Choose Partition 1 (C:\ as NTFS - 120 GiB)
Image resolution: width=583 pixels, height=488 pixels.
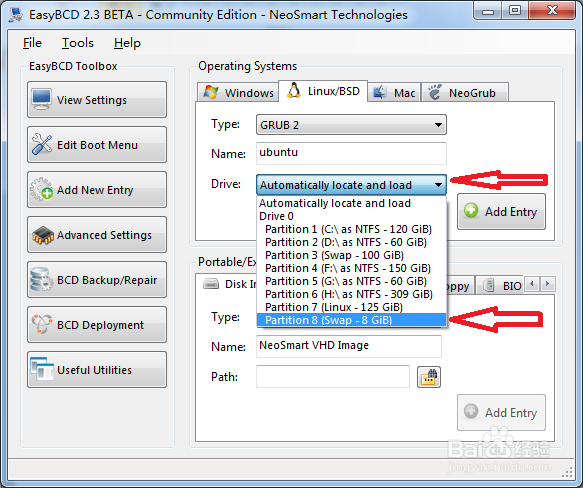(351, 229)
